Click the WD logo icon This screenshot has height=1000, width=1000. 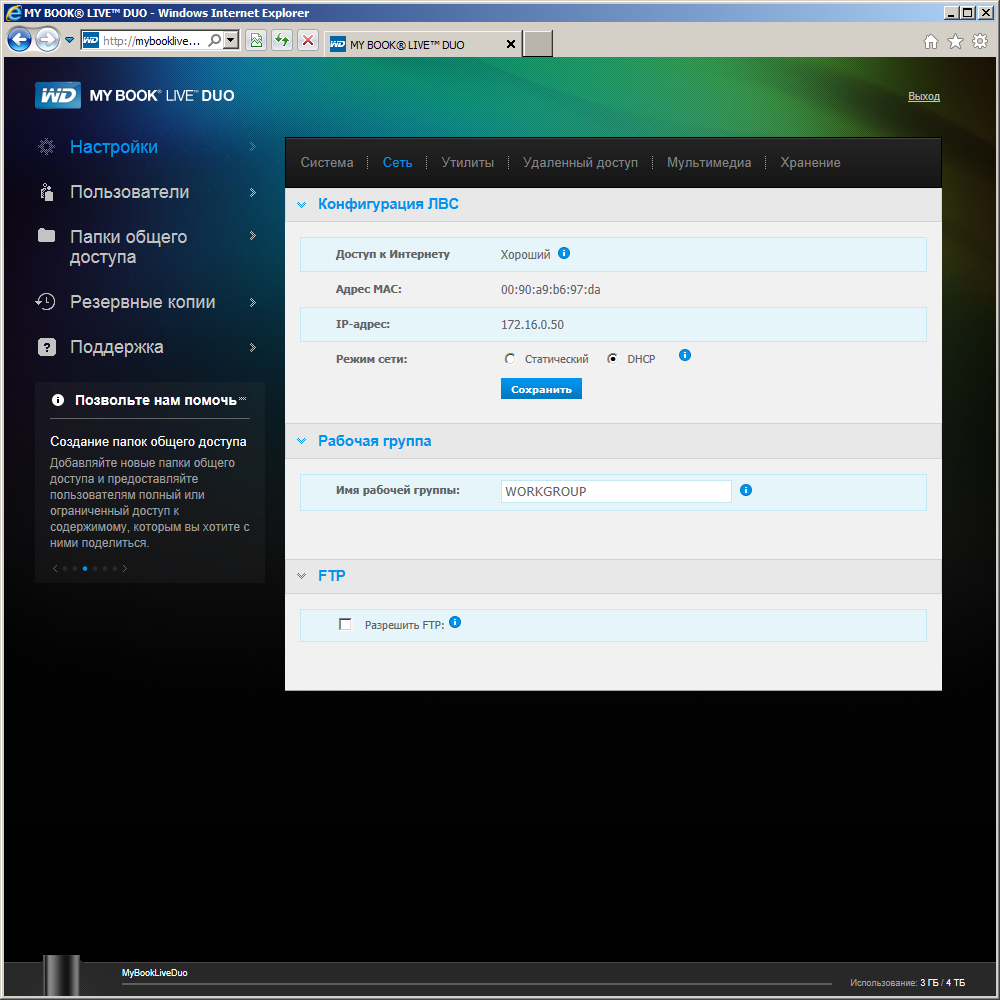58,96
